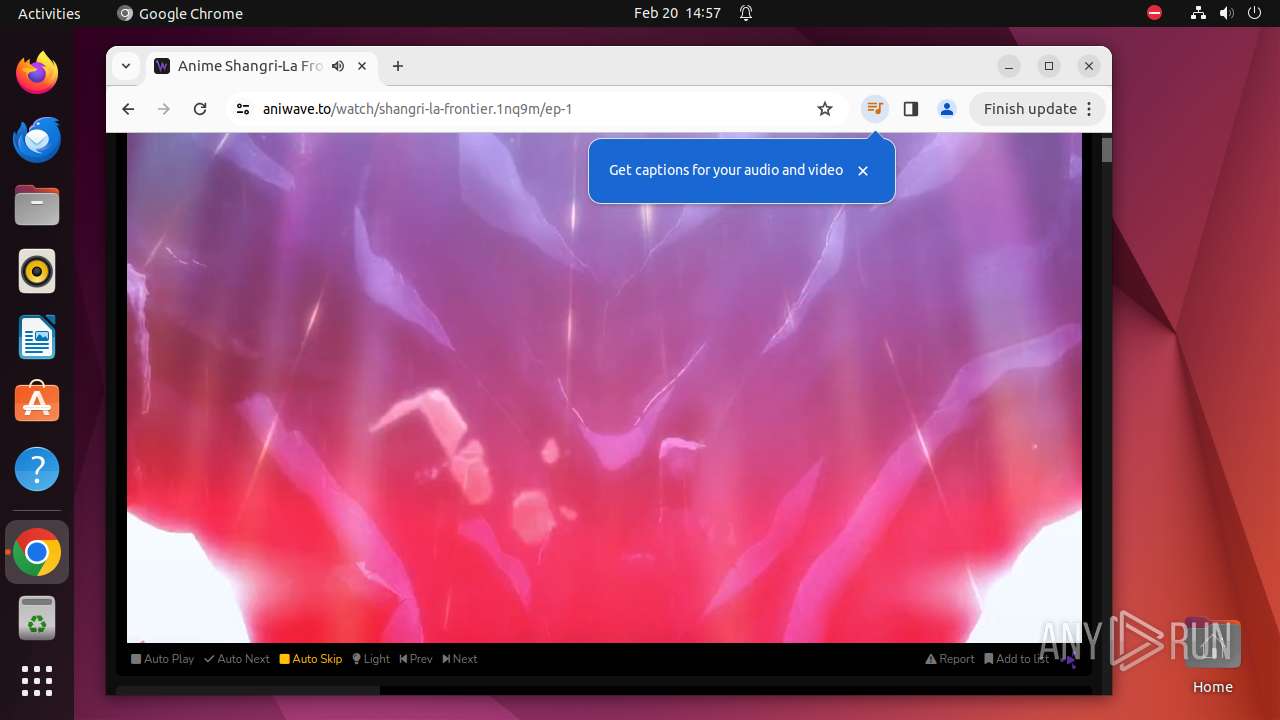Viewport: 1280px width, 720px height.
Task: Open the system volume icon in the top bar
Action: point(1227,13)
